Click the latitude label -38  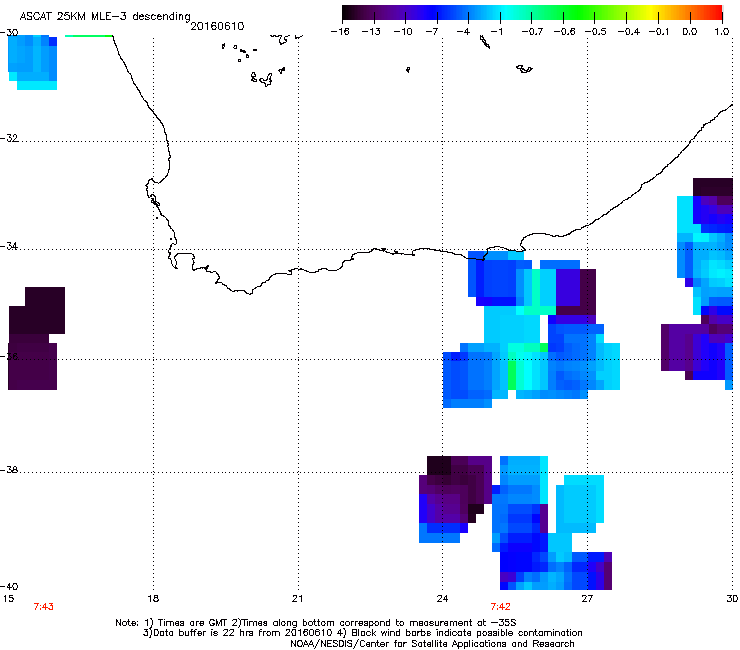(9, 470)
